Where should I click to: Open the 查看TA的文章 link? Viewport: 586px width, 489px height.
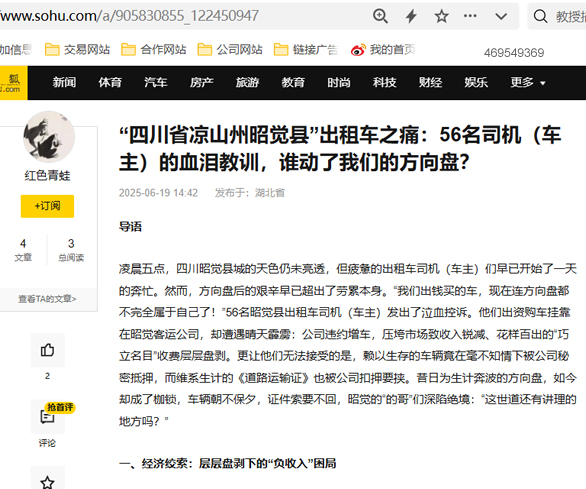(x=47, y=299)
